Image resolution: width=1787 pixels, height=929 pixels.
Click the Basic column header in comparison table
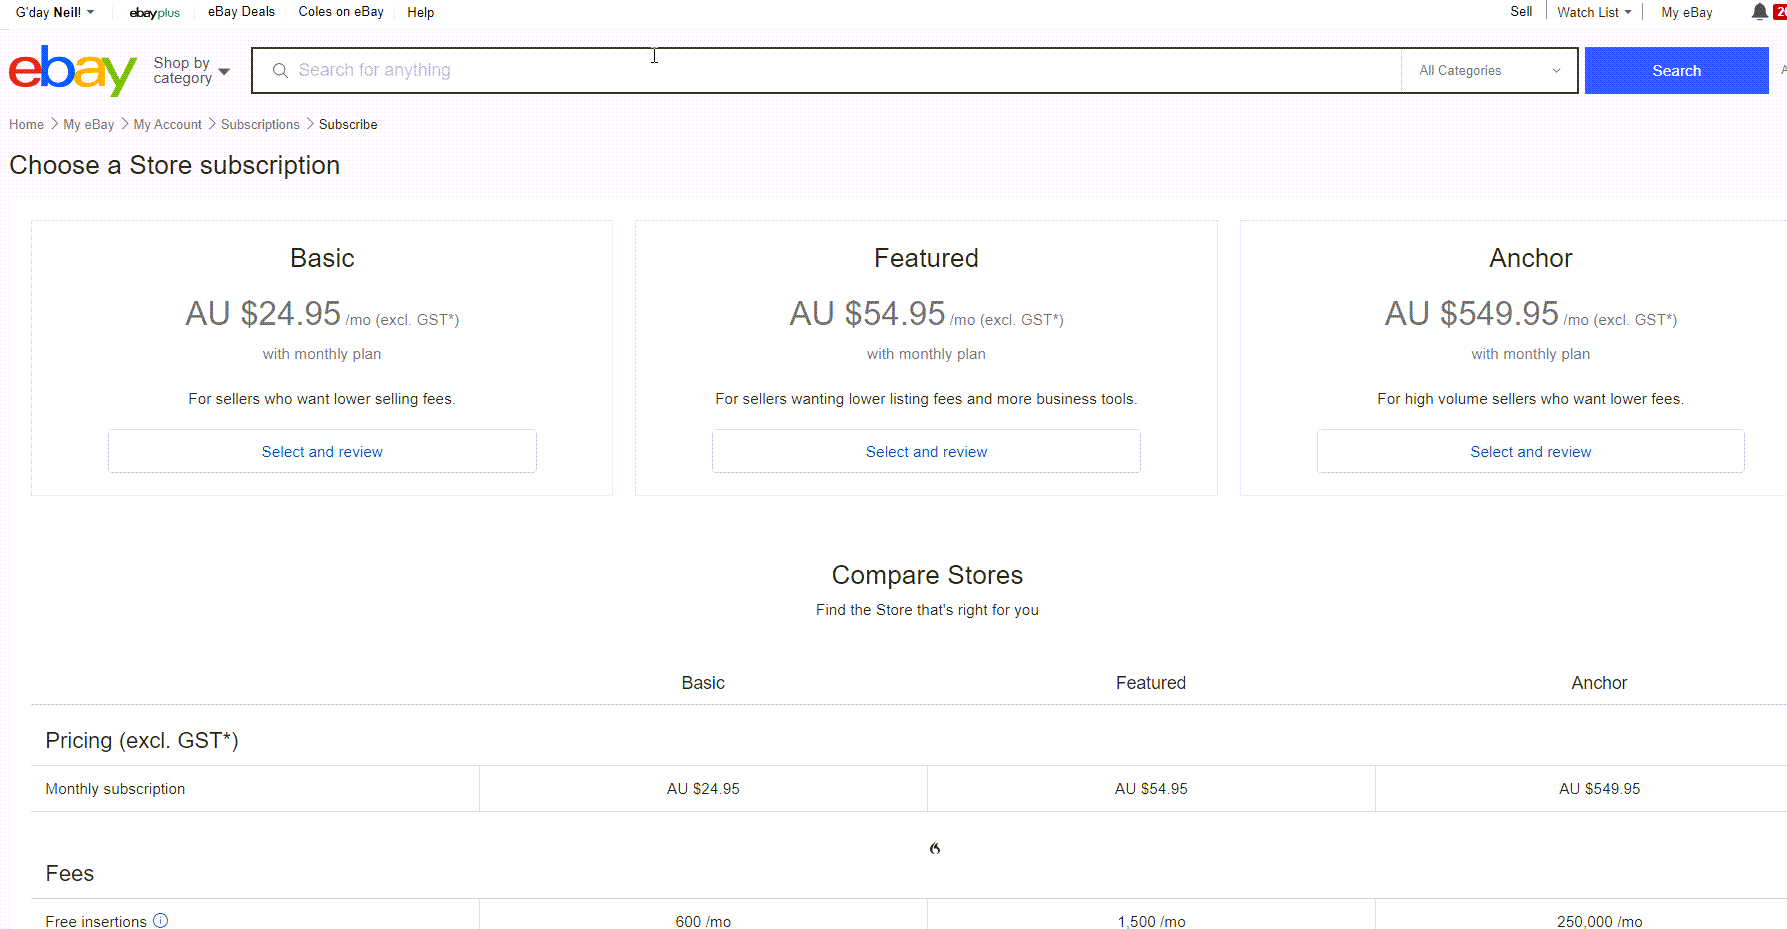[x=703, y=683]
